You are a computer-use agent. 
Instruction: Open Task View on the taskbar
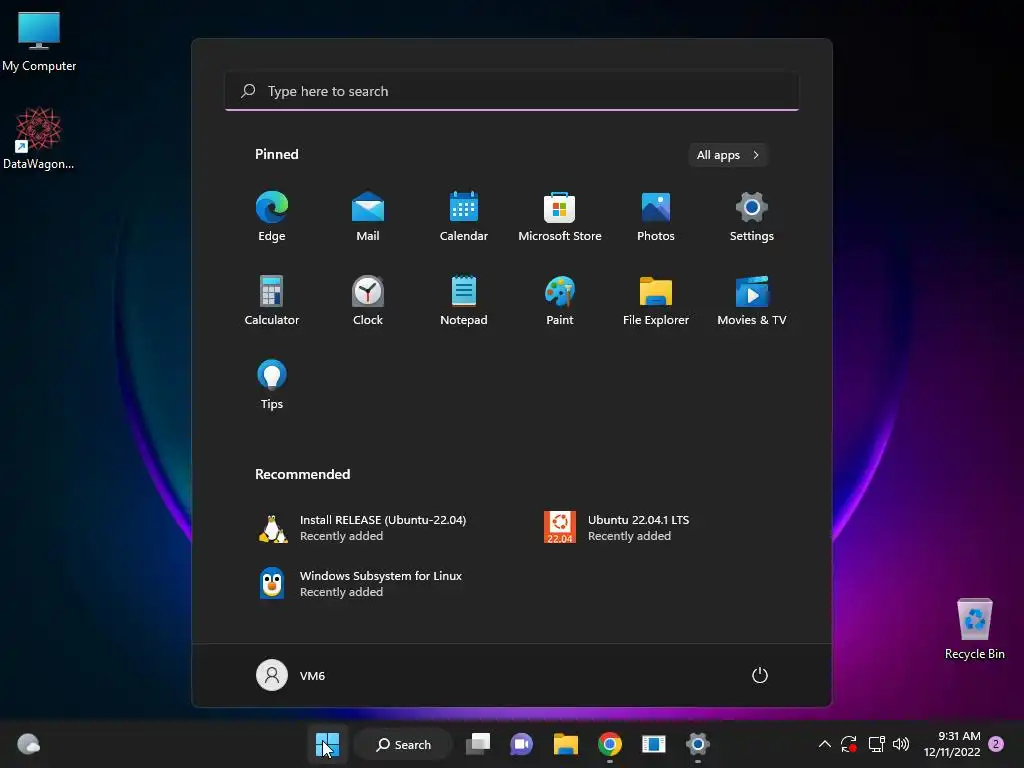(477, 744)
